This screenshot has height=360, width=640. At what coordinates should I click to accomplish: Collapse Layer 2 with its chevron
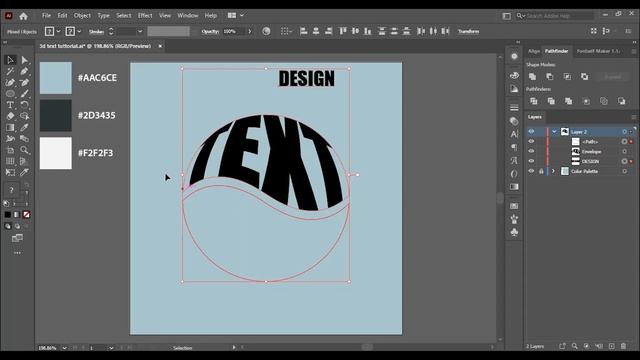(x=554, y=131)
